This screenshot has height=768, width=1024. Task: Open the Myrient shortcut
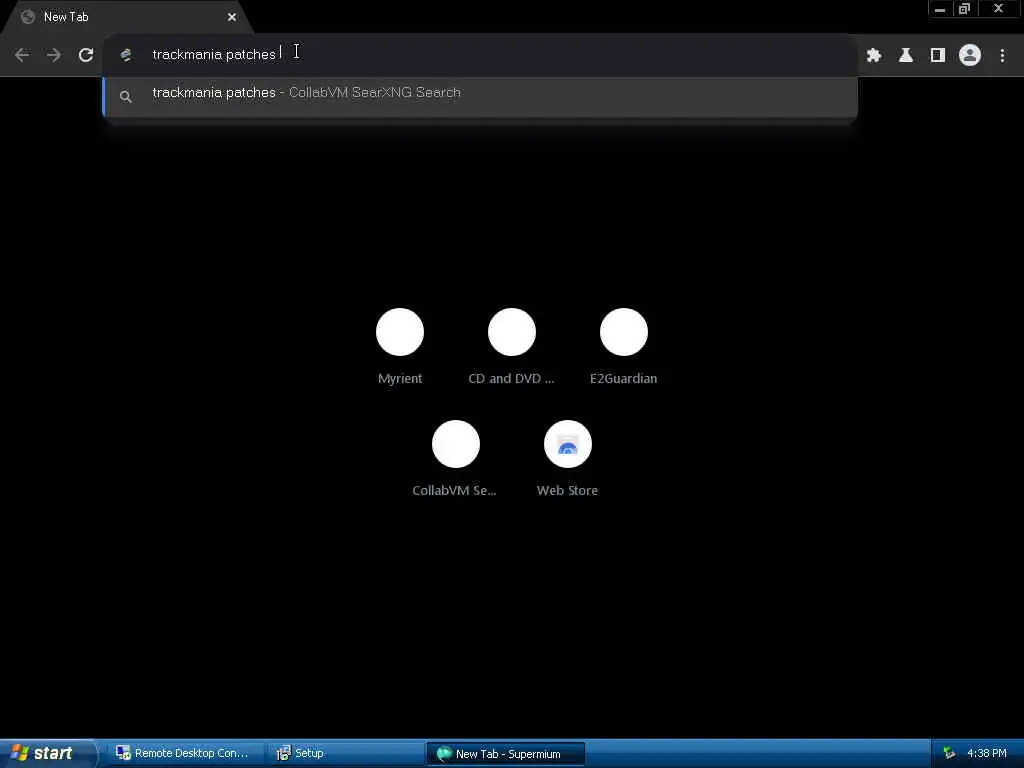pos(400,346)
